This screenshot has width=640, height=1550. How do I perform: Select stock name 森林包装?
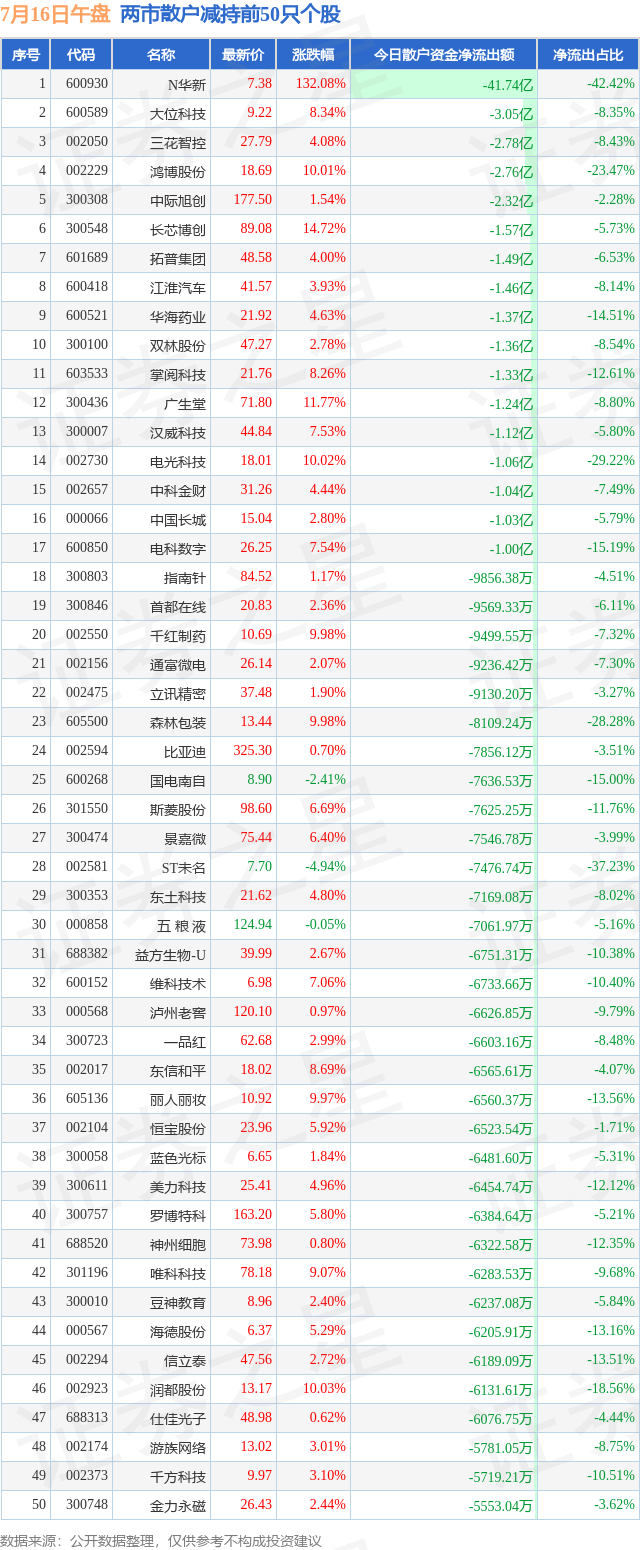pos(178,722)
